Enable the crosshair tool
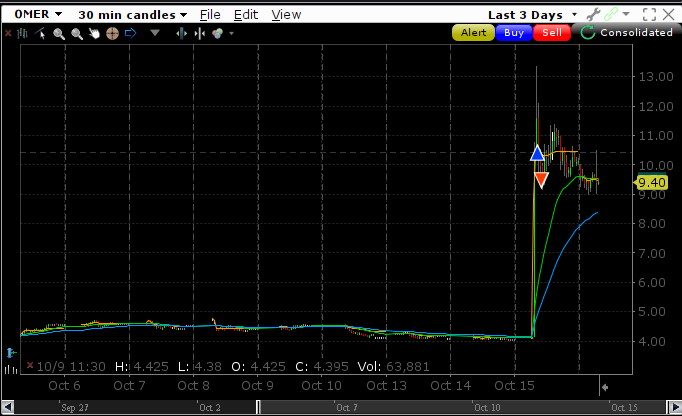The height and width of the screenshot is (416, 682). 112,34
